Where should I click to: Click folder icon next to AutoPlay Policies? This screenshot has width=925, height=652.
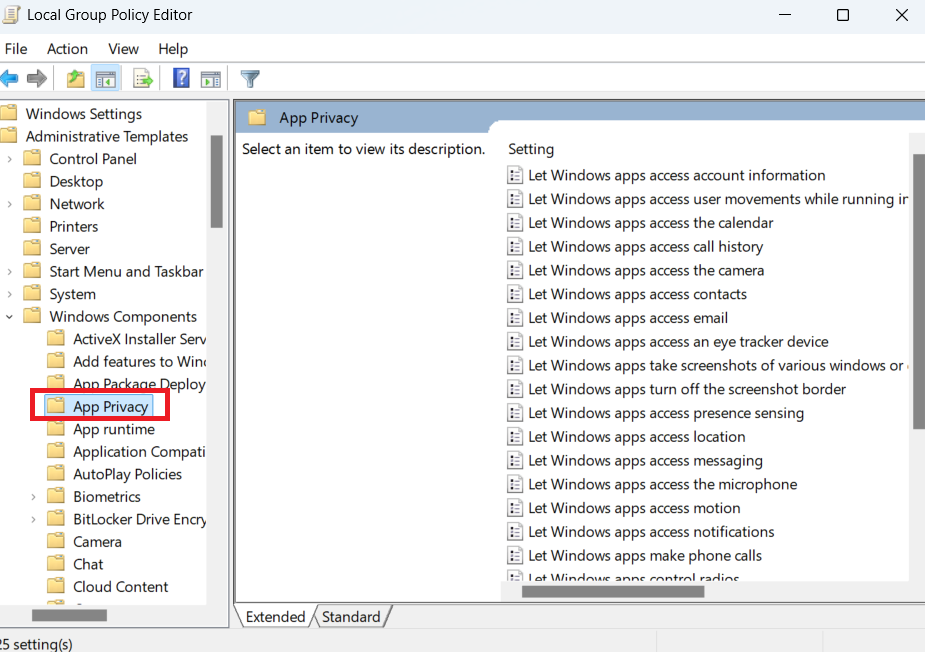(x=56, y=473)
